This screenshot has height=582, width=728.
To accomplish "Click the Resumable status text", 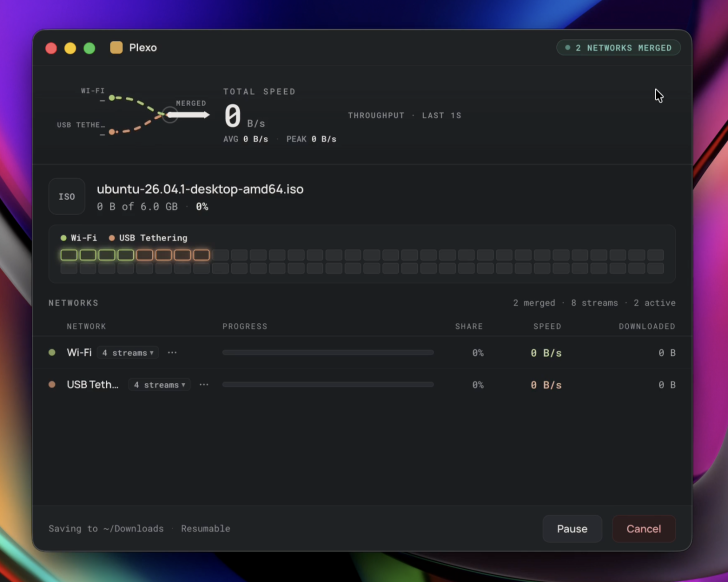I will pos(206,529).
